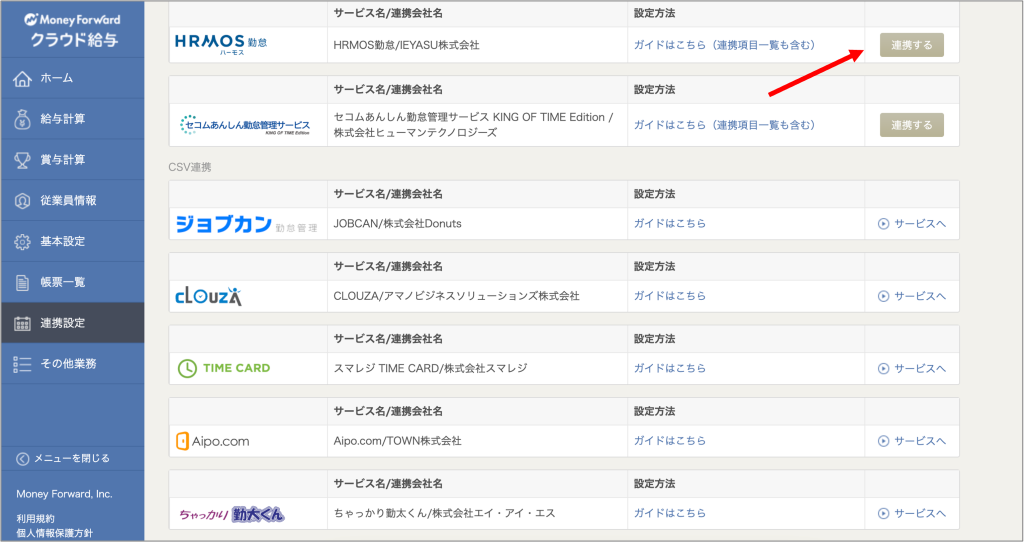Viewport: 1024px width, 543px height.
Task: Go to スマレジ TIME CARD サービスへ link
Action: point(912,369)
